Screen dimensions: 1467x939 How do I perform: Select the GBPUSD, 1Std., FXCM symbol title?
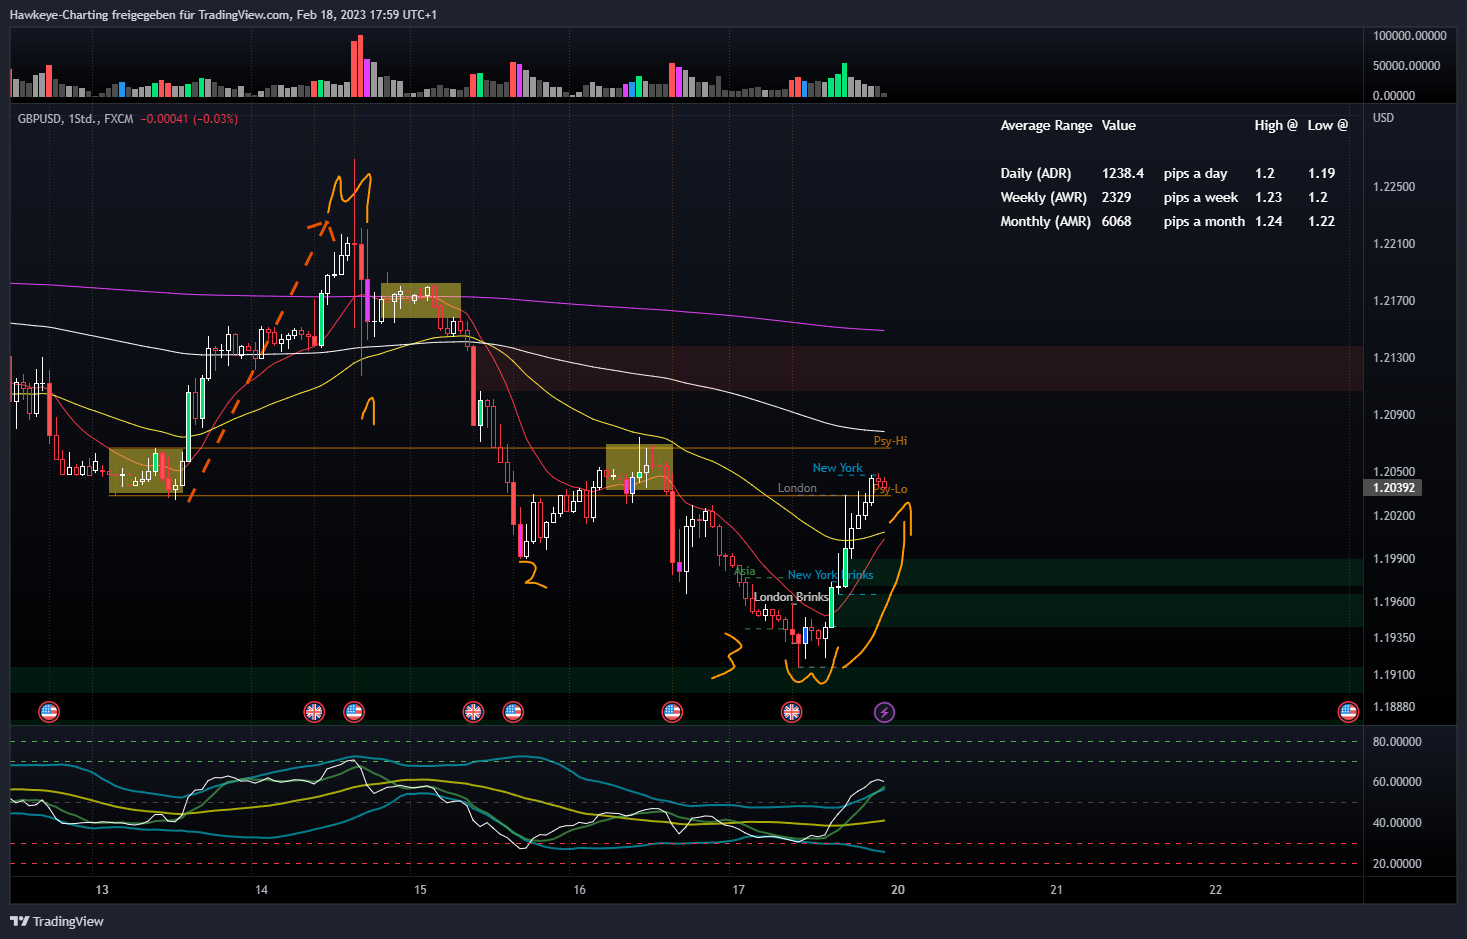coord(75,119)
